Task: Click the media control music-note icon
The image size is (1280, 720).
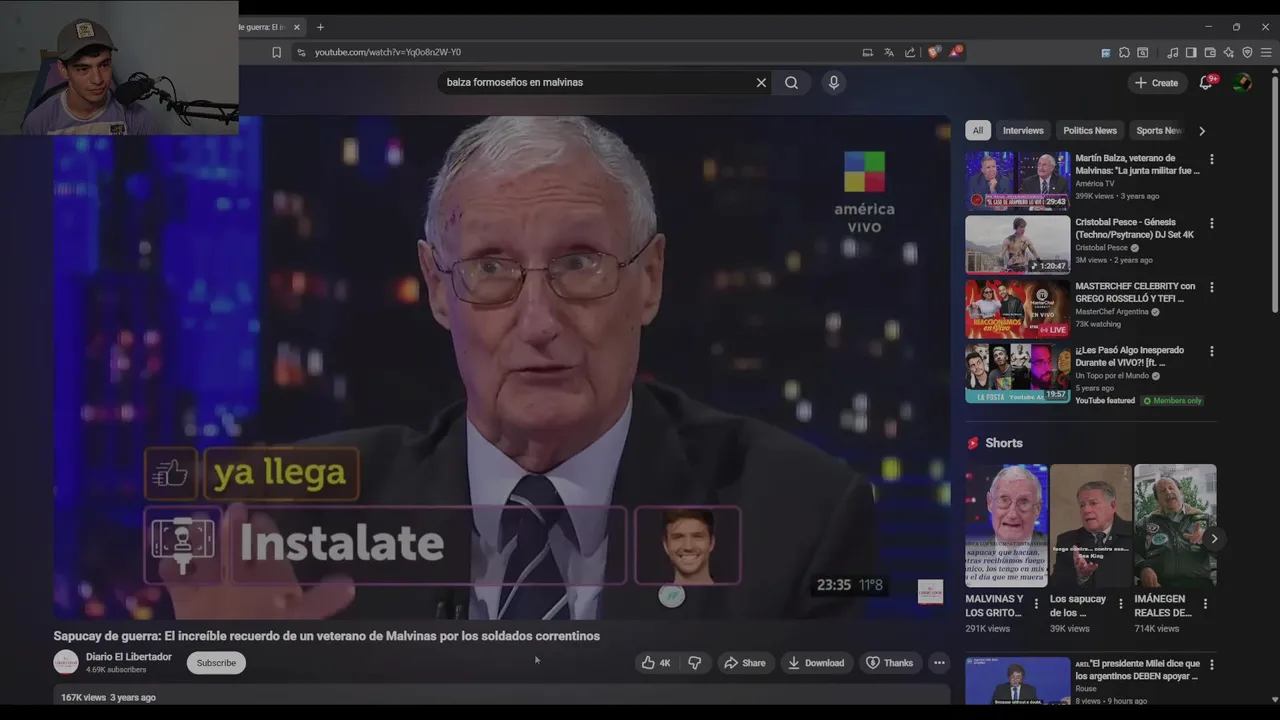Action: [1173, 52]
